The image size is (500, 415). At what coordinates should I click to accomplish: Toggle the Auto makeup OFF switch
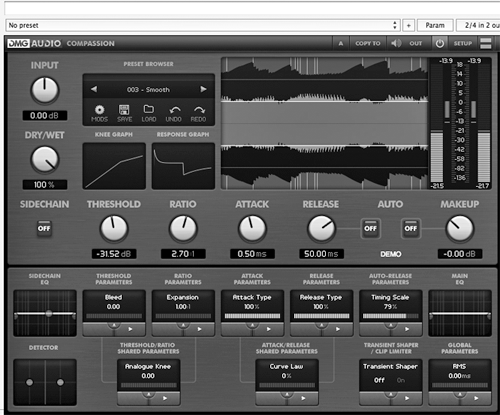411,229
